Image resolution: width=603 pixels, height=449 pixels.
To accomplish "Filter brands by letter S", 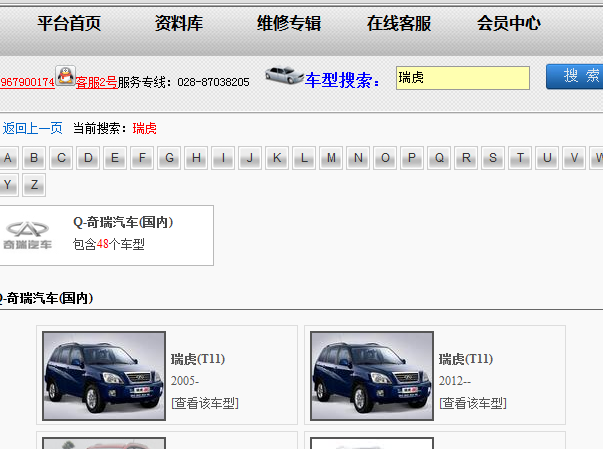I will coord(493,158).
